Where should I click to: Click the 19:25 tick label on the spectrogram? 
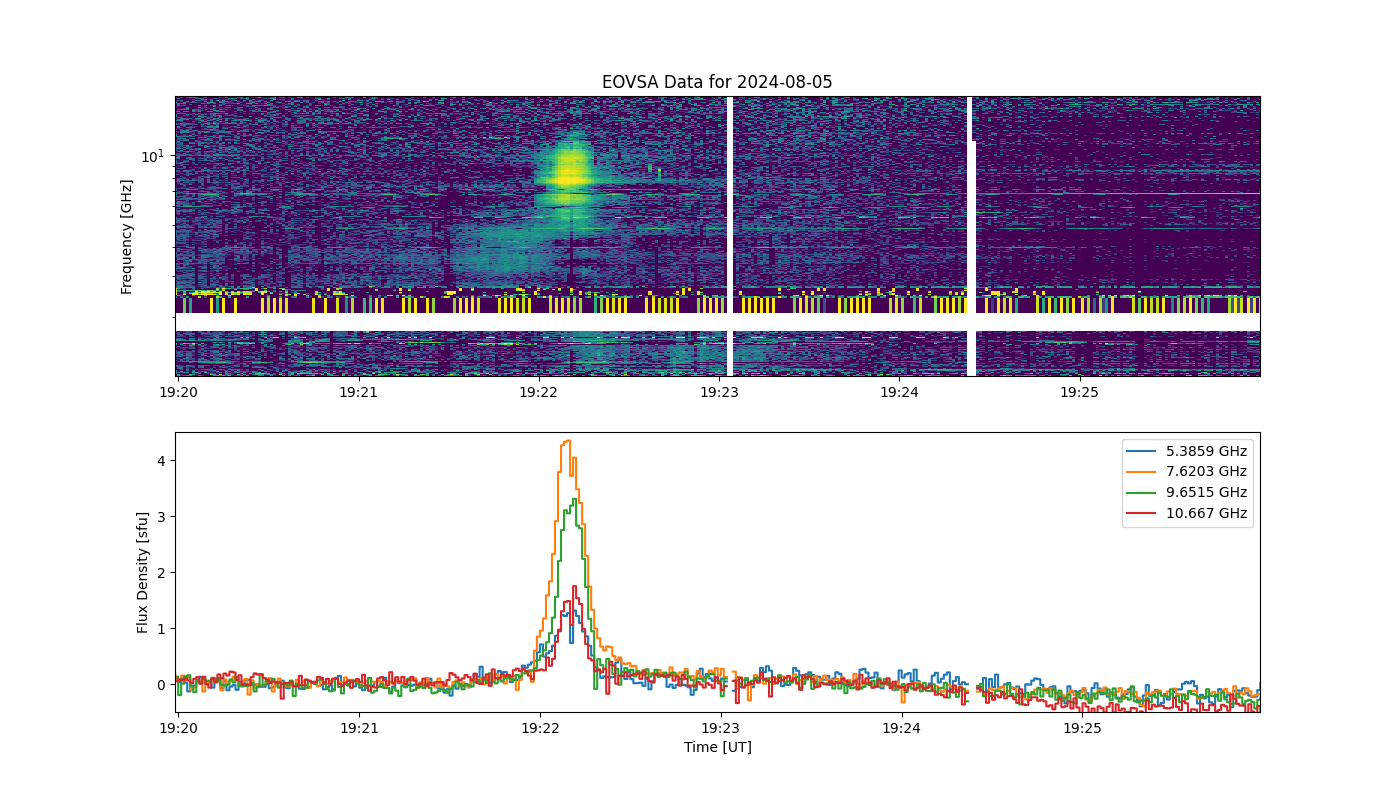coord(1080,392)
